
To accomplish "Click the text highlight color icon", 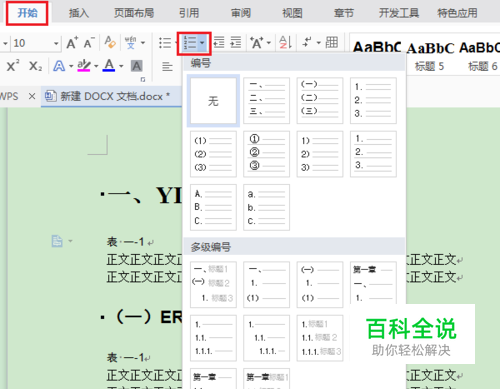I will click(x=84, y=66).
